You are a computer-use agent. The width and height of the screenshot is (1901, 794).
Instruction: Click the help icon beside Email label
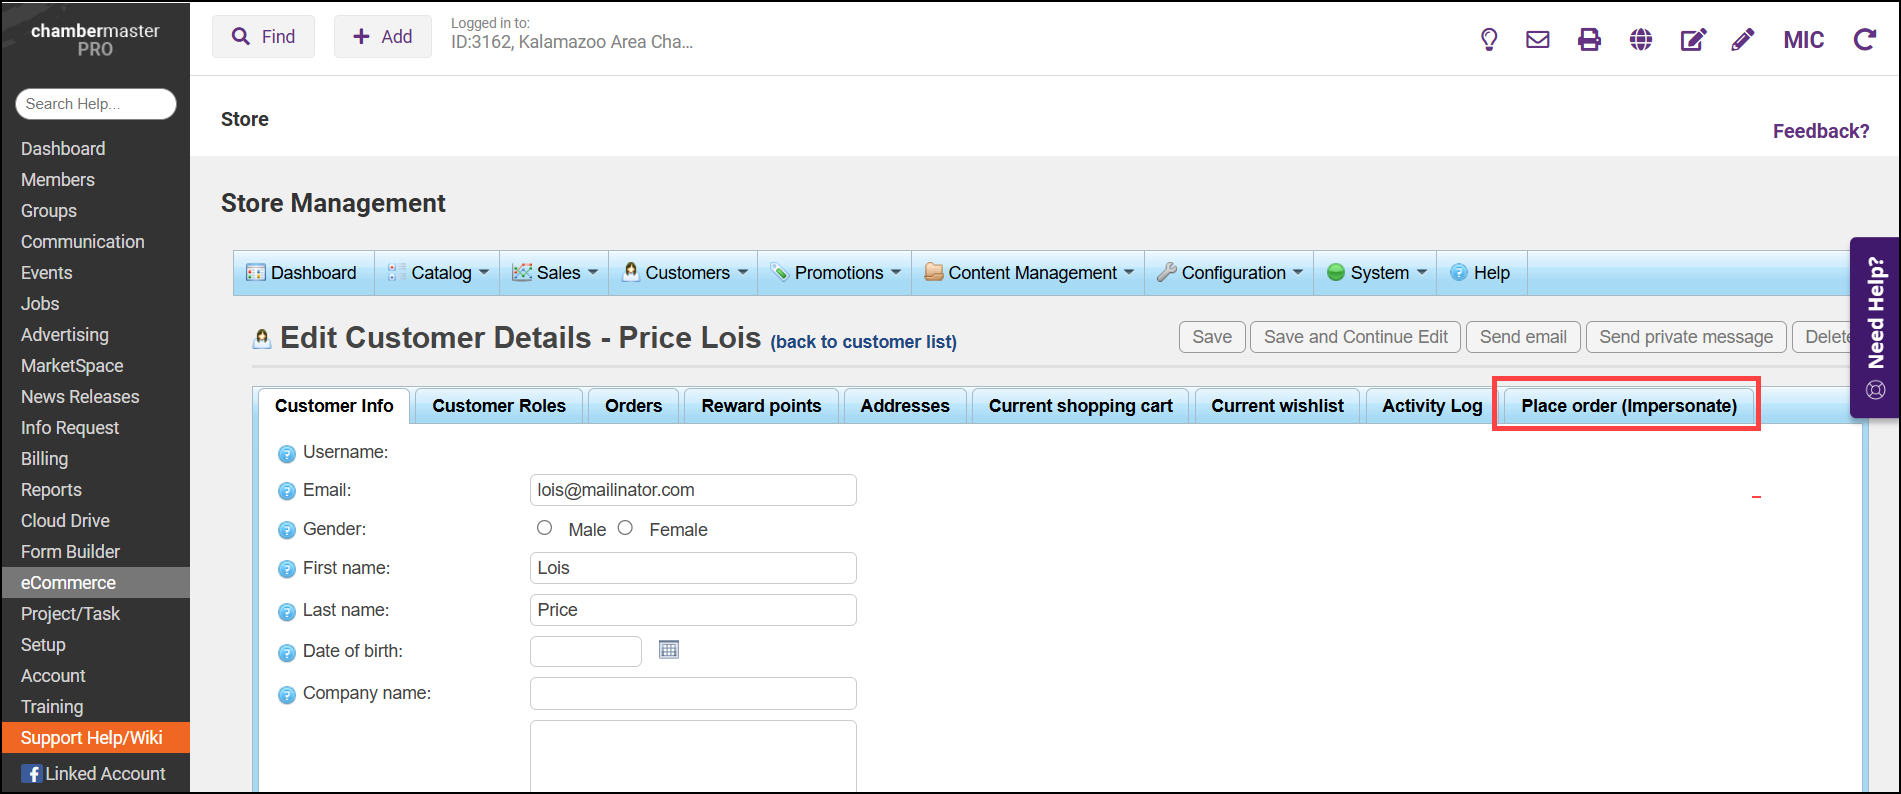(x=286, y=491)
